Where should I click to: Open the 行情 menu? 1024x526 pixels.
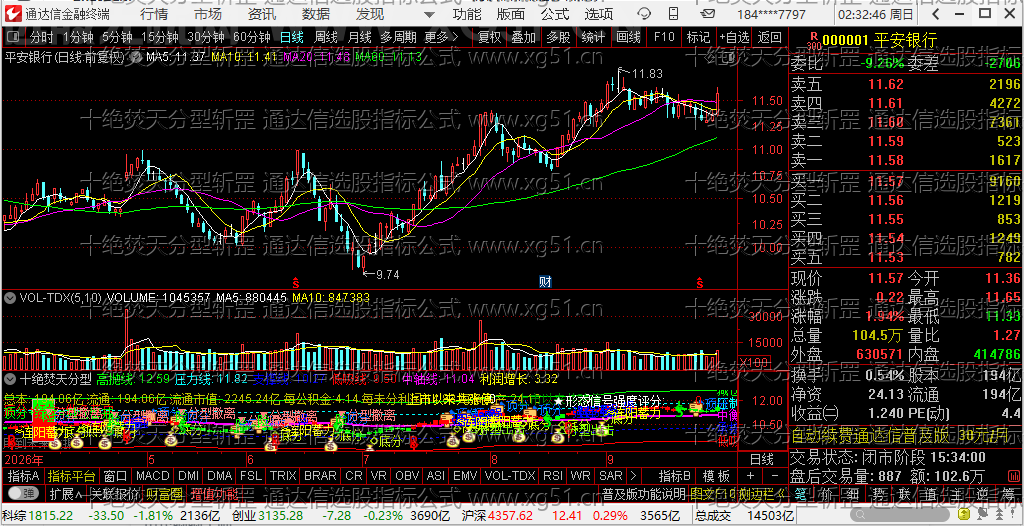click(x=153, y=14)
